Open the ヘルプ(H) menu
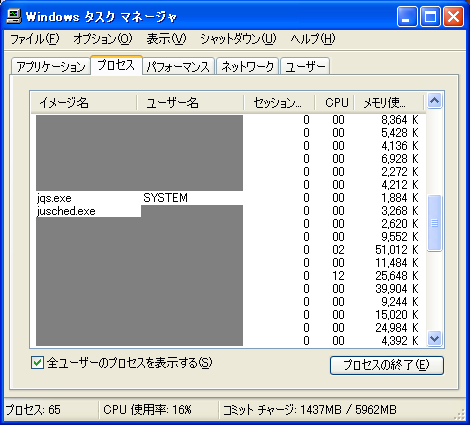This screenshot has height=425, width=470. click(313, 39)
